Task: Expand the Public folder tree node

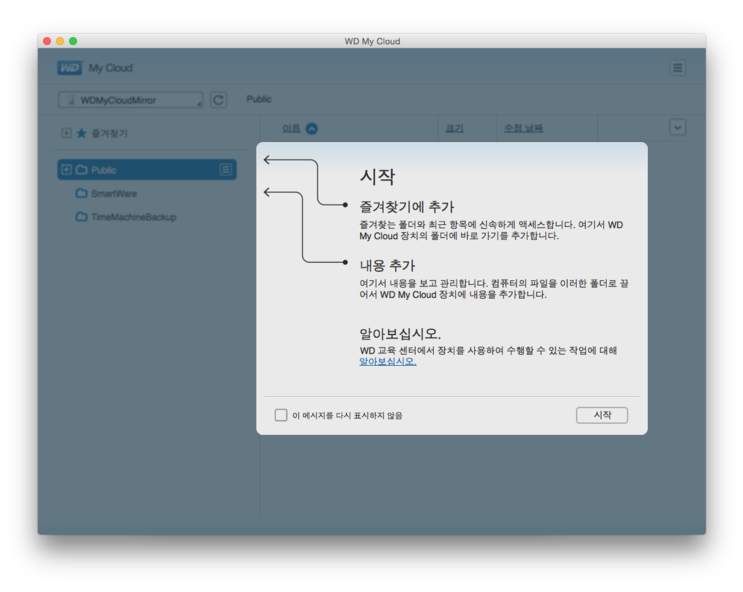Action: tap(66, 170)
